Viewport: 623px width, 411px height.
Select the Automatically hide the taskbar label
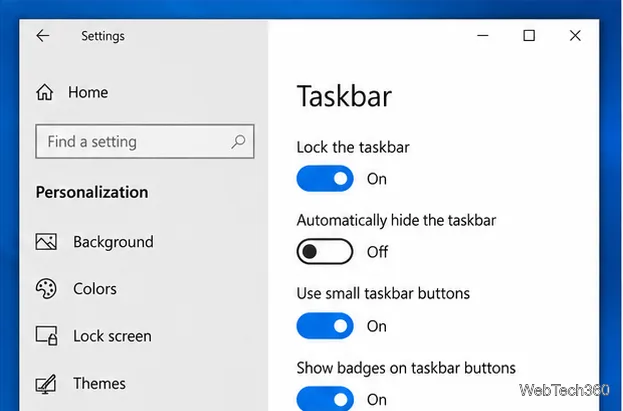click(x=397, y=221)
